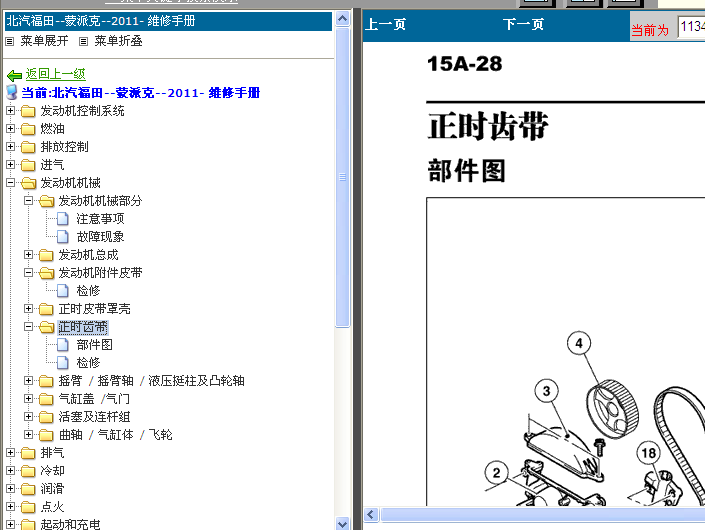Expand the 排放控制 tree node

click(x=10, y=147)
